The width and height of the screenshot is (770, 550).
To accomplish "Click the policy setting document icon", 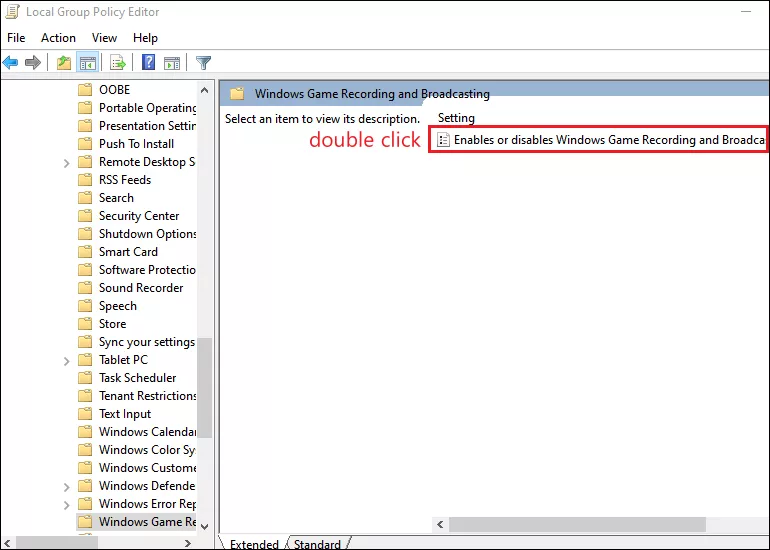I will click(443, 140).
